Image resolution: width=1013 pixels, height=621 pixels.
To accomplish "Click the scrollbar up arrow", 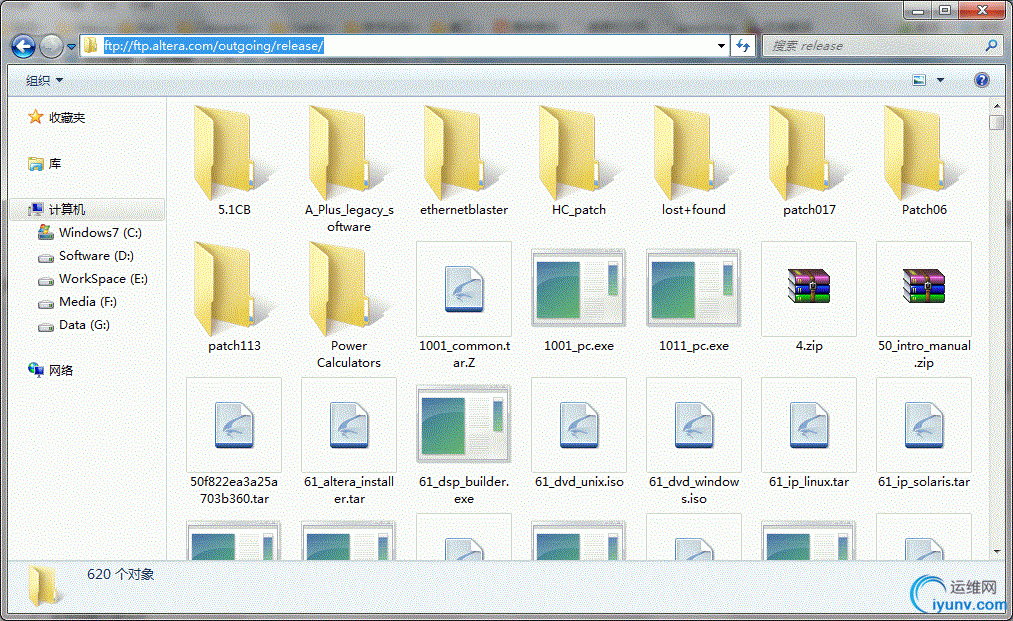I will coord(996,105).
